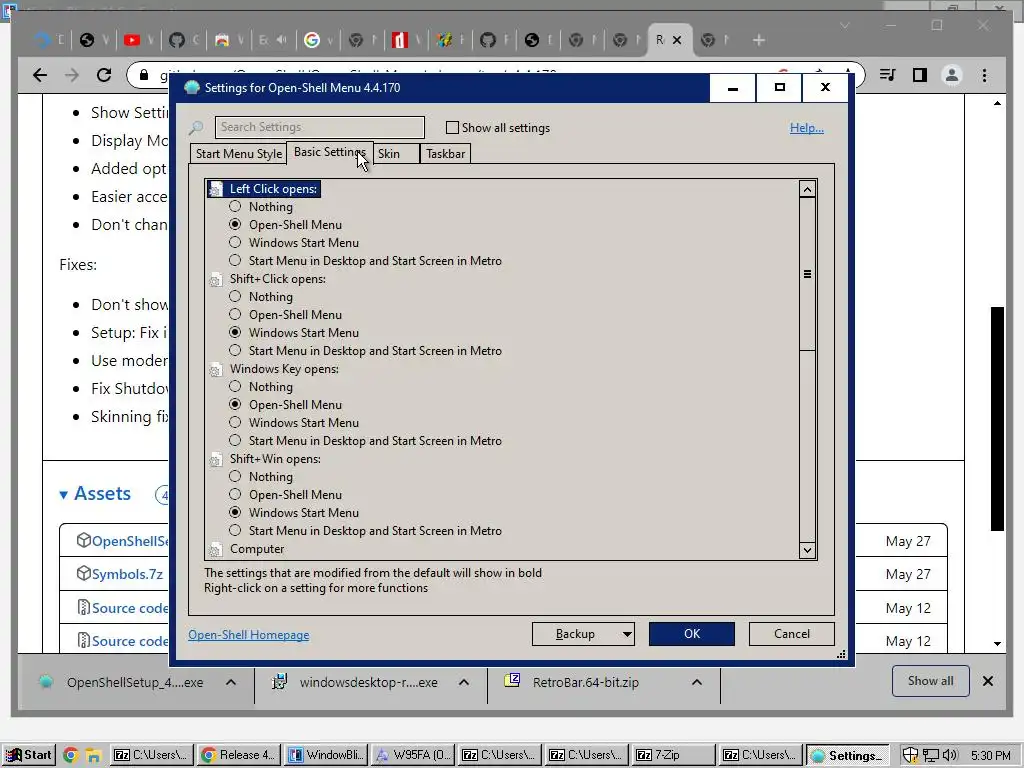1024x768 pixels.
Task: Click Show all in the downloads bar
Action: (931, 681)
